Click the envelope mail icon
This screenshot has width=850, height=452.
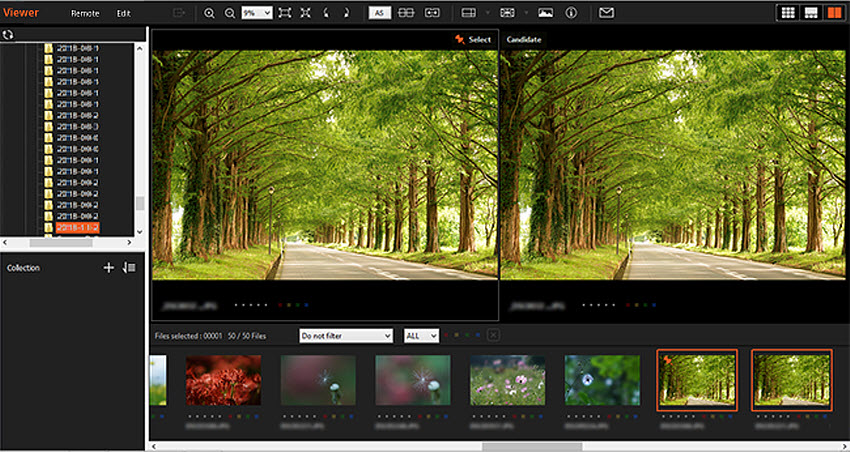(607, 13)
